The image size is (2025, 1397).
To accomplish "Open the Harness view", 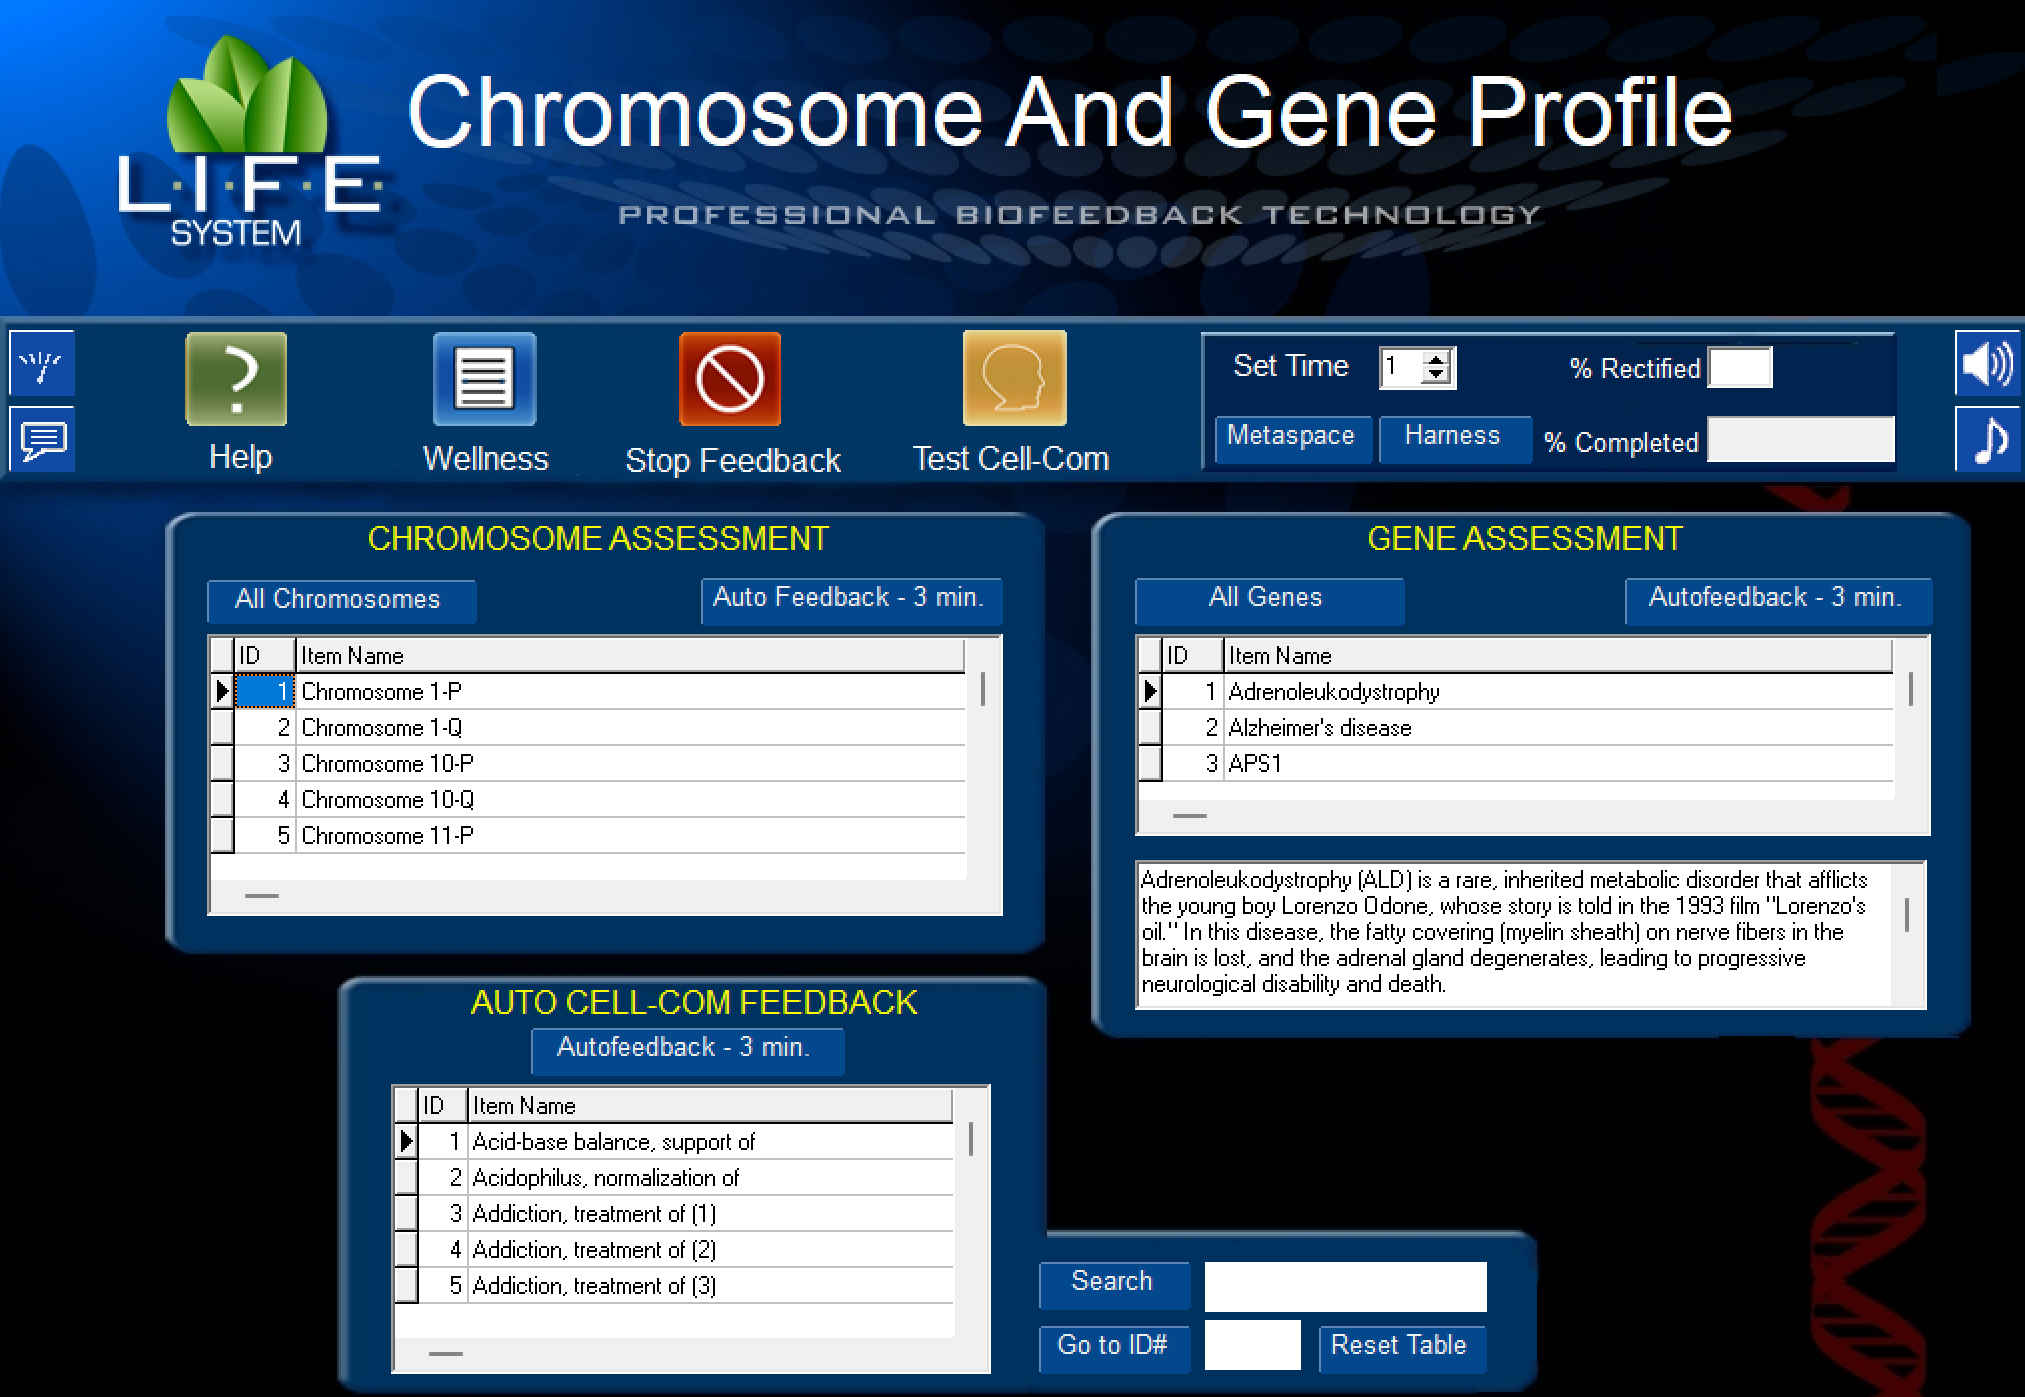I will pyautogui.click(x=1455, y=437).
